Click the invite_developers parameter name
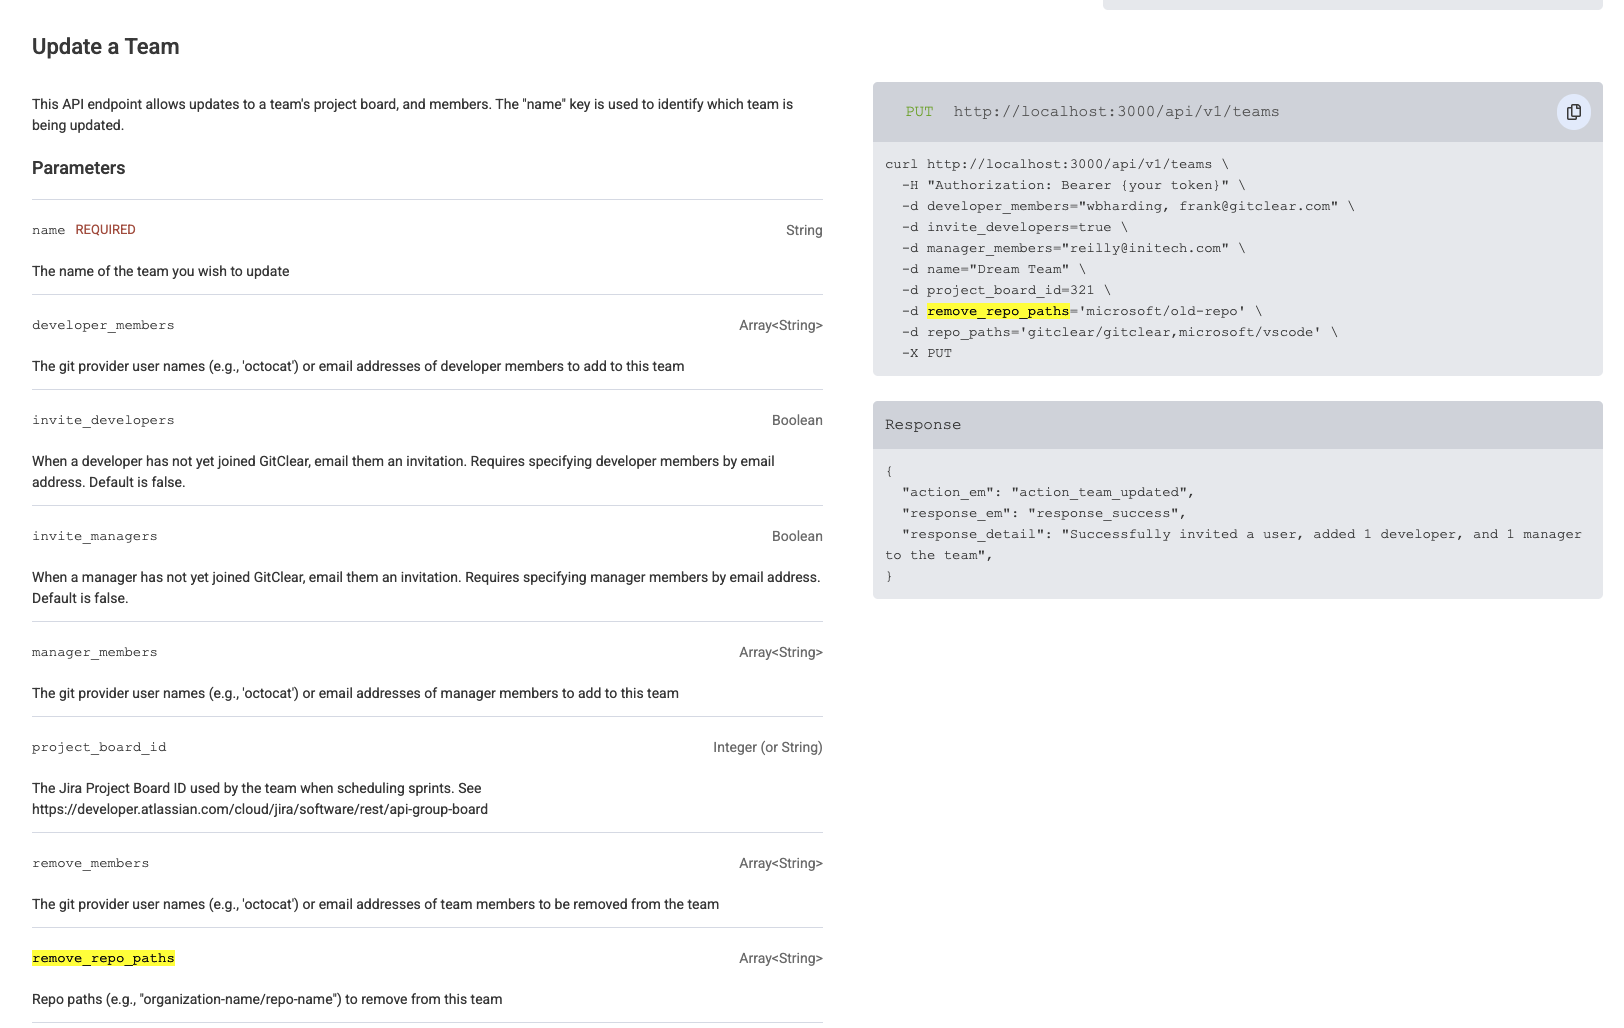This screenshot has width=1624, height=1028. (103, 420)
